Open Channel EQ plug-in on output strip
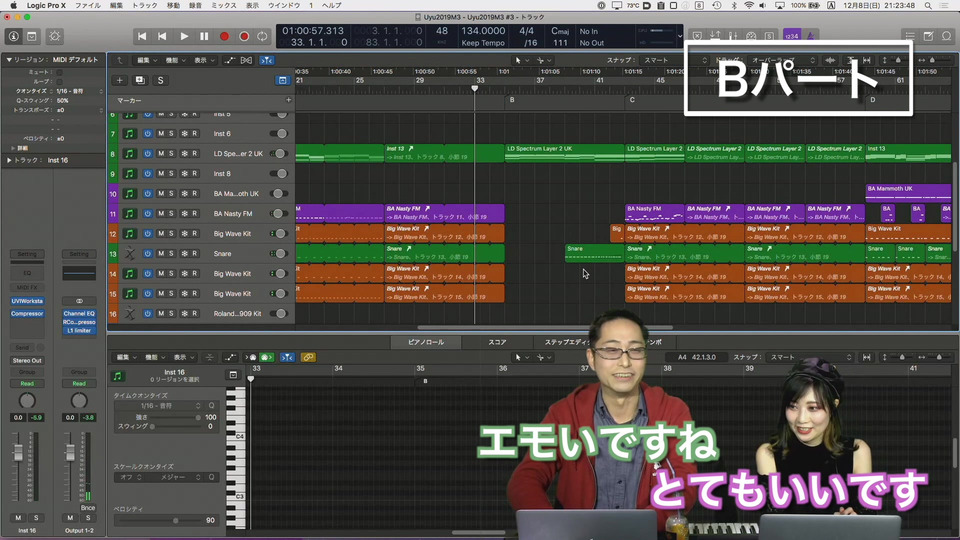 79,313
